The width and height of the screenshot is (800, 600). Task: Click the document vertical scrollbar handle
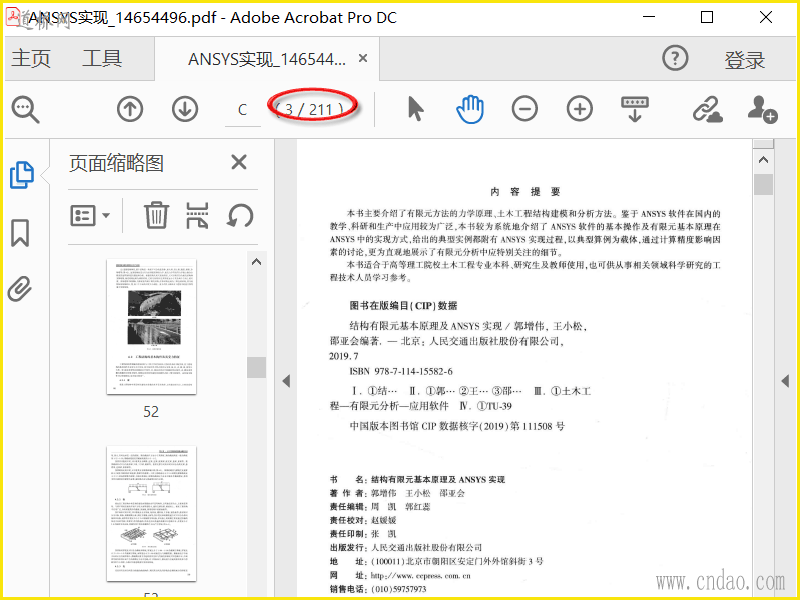(x=763, y=184)
